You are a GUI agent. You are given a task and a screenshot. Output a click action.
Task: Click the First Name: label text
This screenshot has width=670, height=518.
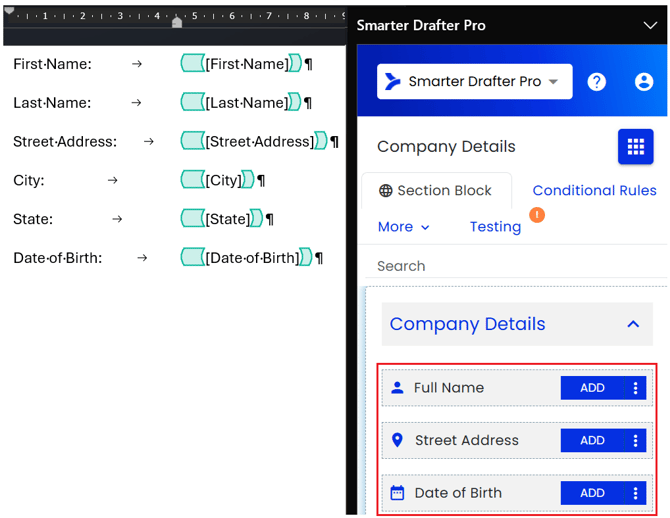pyautogui.click(x=53, y=64)
